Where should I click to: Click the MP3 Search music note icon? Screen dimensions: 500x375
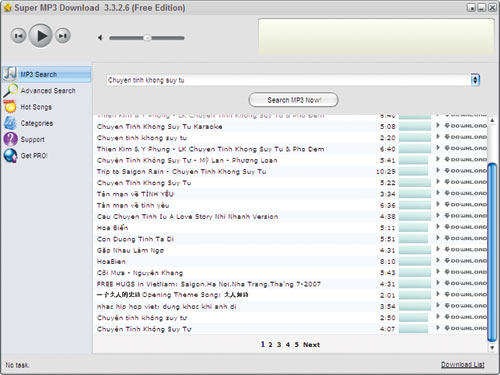(x=10, y=74)
